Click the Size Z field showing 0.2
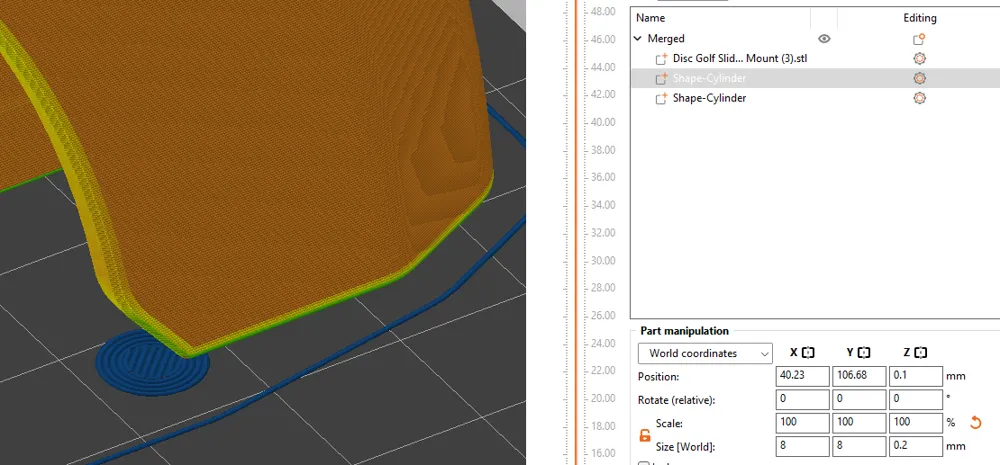Image resolution: width=1000 pixels, height=465 pixels. [915, 447]
